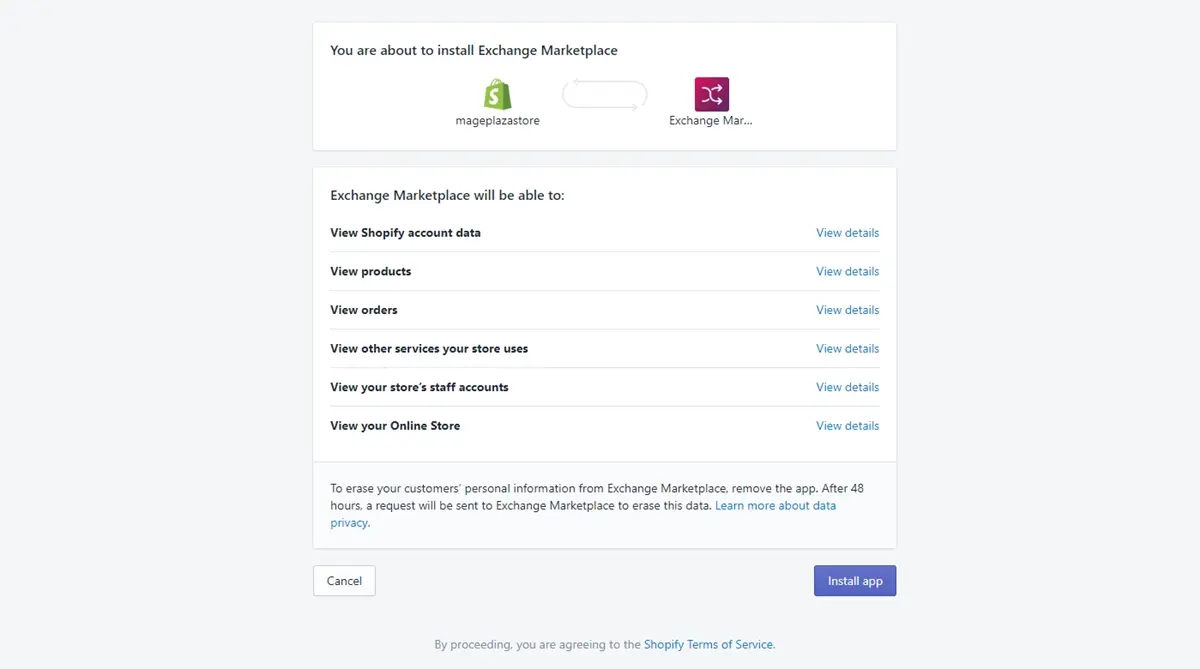Screen dimensions: 1200x669
Task: Select the View your store's staff accounts row
Action: point(419,387)
